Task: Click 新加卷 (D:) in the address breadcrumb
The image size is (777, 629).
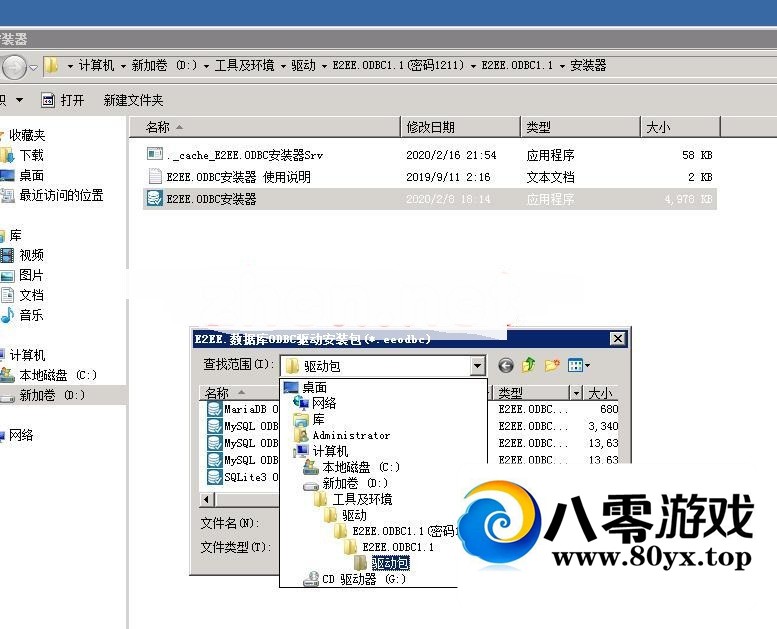Action: [x=165, y=65]
